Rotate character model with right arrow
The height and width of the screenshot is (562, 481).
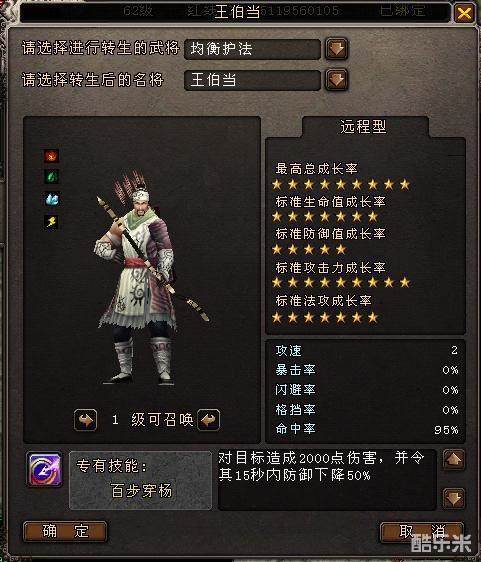tap(209, 420)
